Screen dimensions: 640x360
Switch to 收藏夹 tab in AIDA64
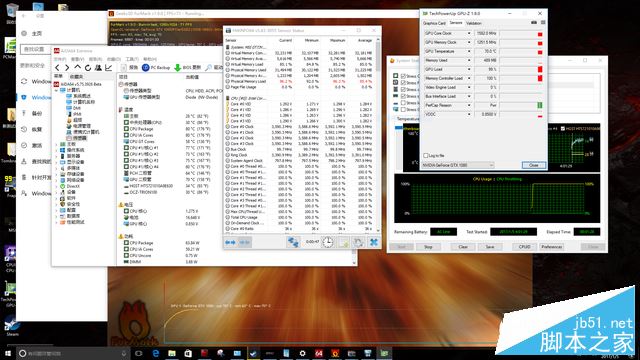tap(76, 77)
